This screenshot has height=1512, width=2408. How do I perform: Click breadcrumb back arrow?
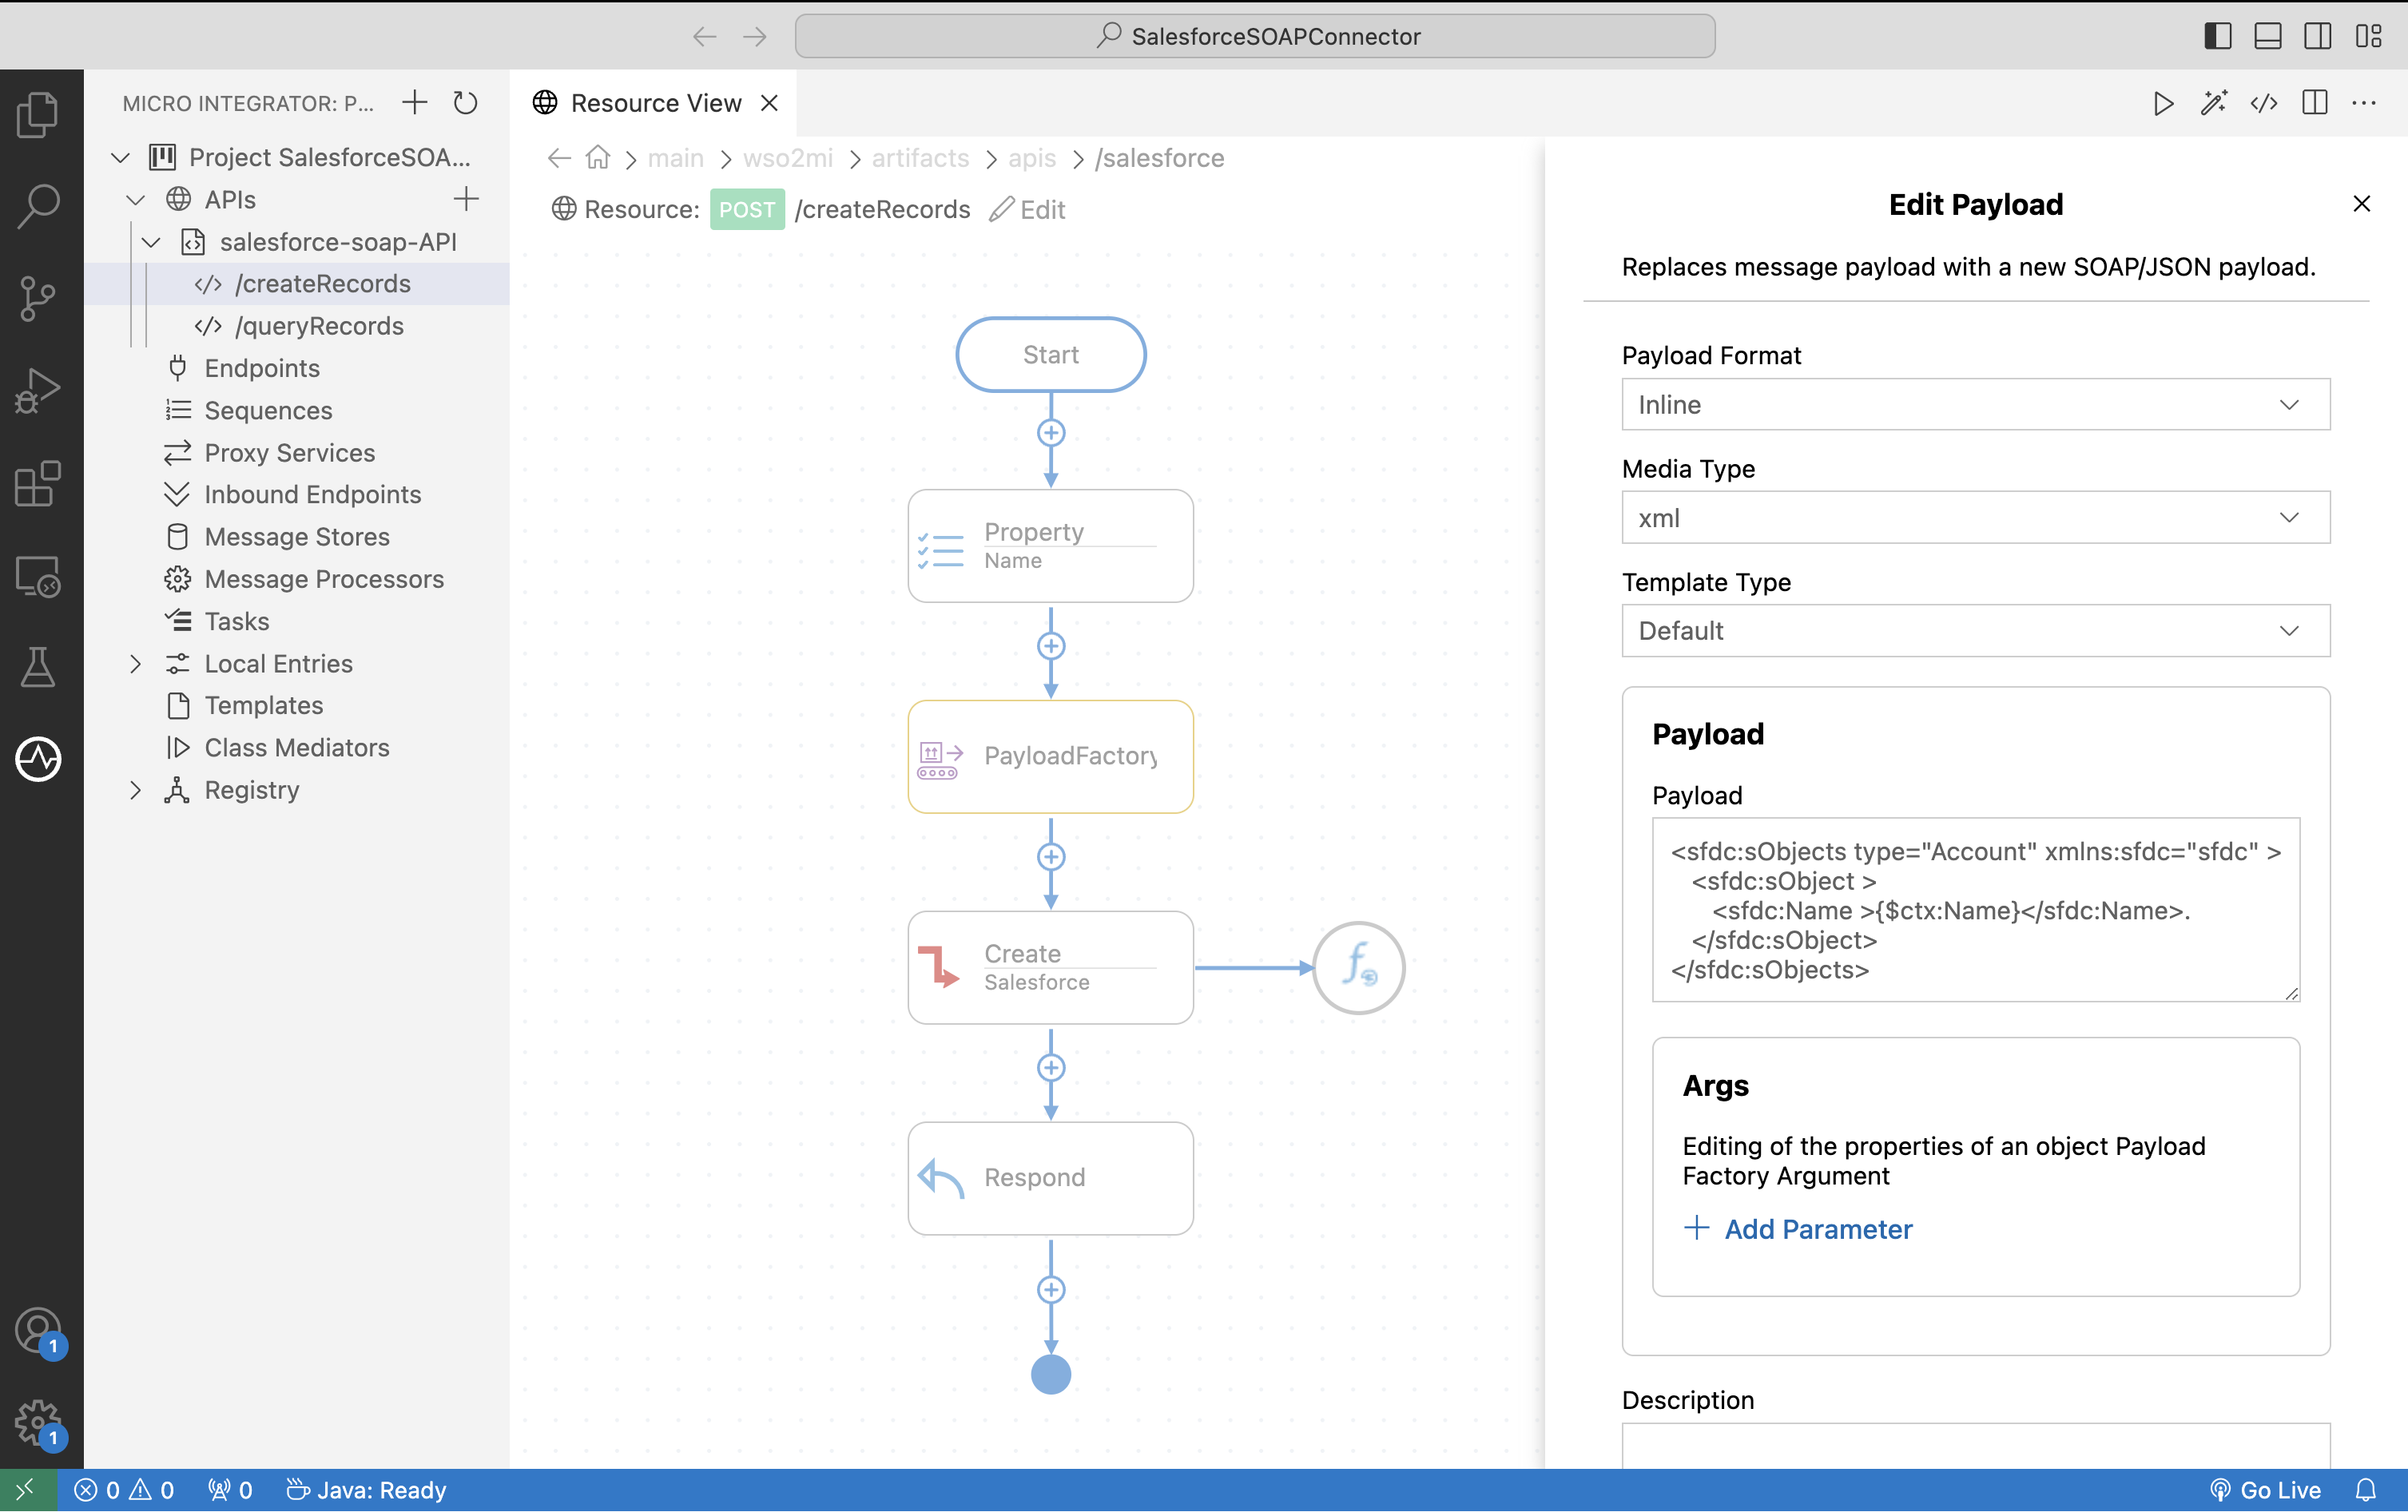(559, 158)
